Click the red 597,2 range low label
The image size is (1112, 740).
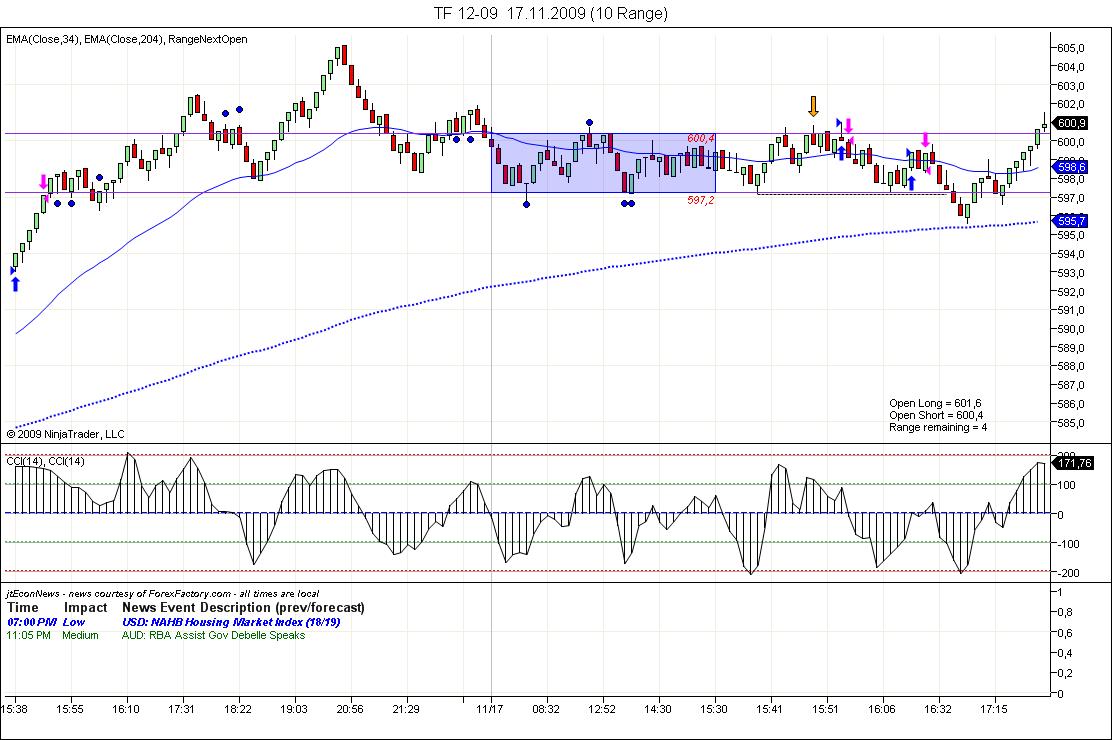click(700, 200)
